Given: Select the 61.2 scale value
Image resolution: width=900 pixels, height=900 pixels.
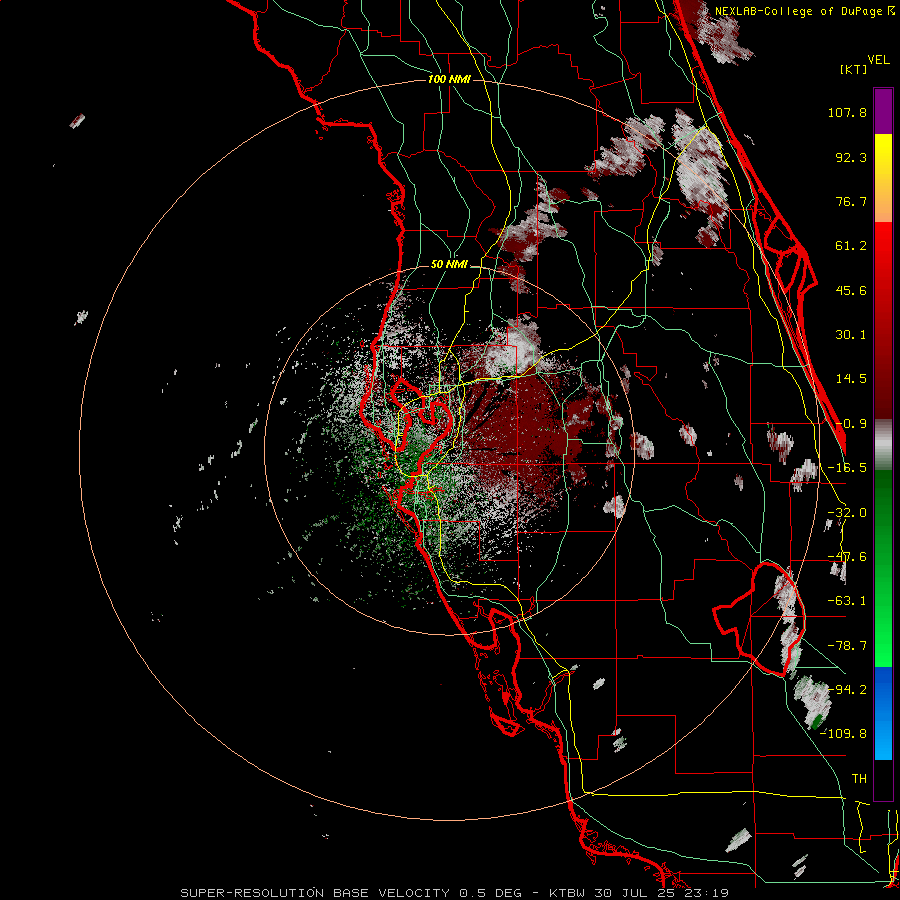Looking at the screenshot, I should click(x=851, y=246).
